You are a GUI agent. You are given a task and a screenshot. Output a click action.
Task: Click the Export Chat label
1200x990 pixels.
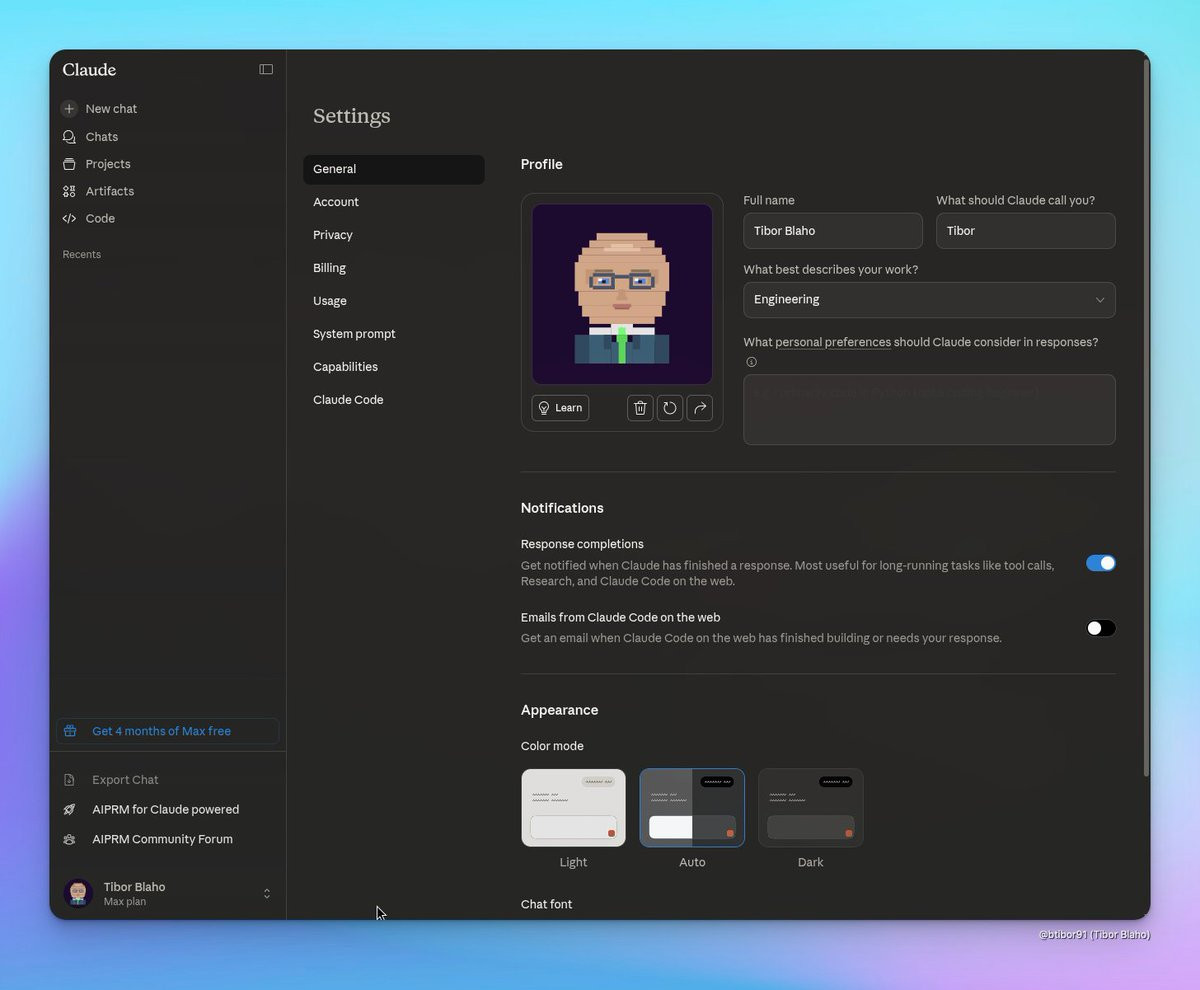coord(126,780)
